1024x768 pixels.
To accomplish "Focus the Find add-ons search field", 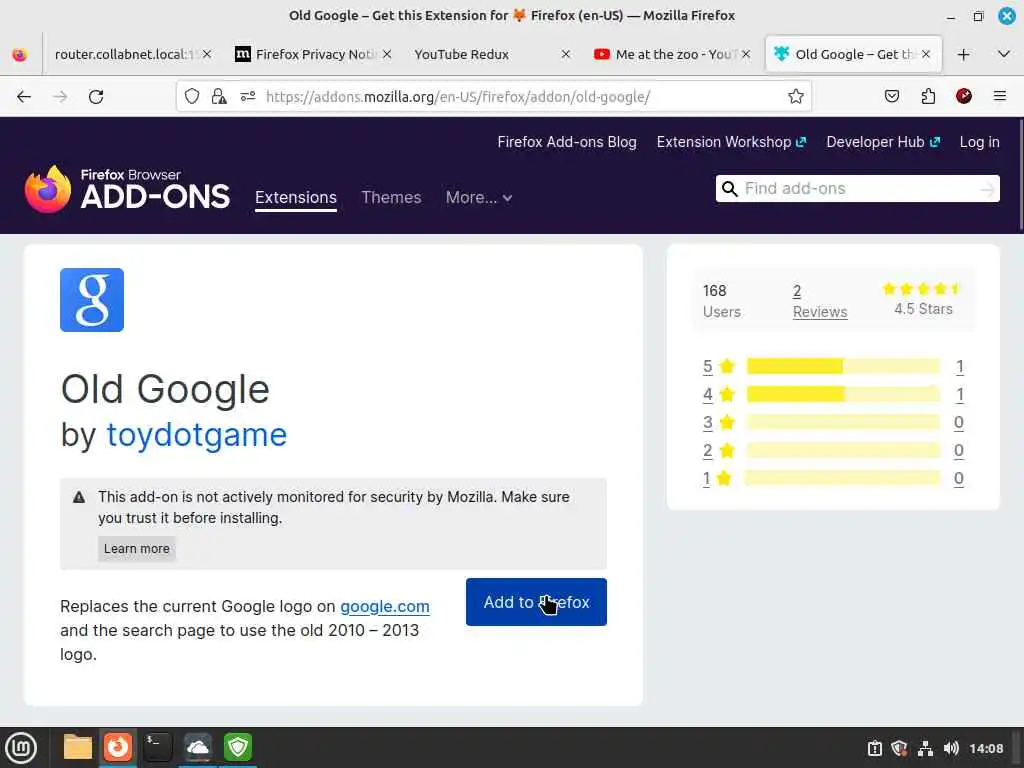I will (x=859, y=189).
